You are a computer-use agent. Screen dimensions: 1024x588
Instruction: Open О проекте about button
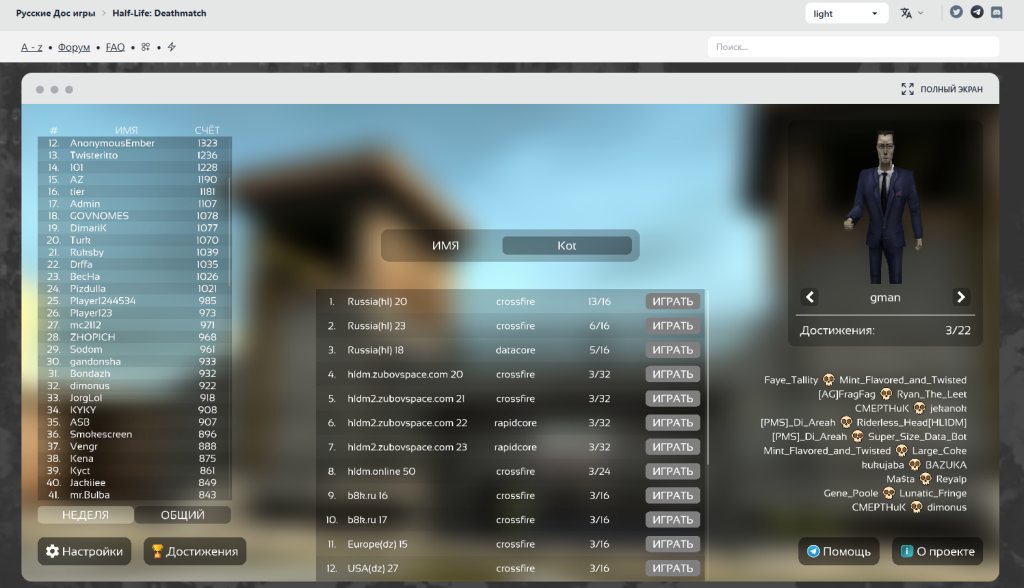point(937,551)
